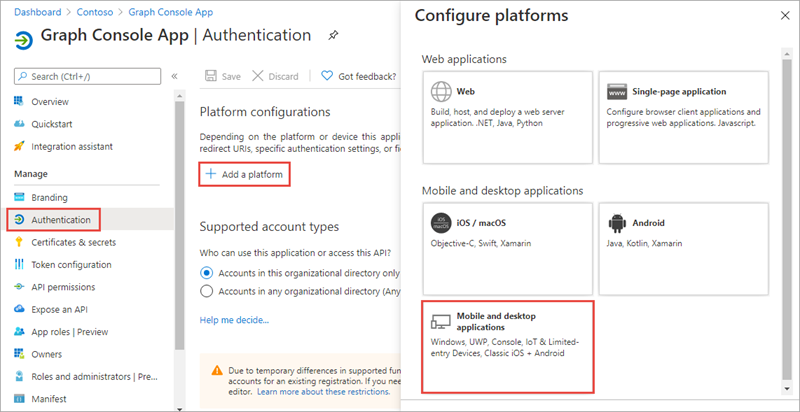The width and height of the screenshot is (800, 412).
Task: Select Accounts in this organizational directory only
Action: 206,273
